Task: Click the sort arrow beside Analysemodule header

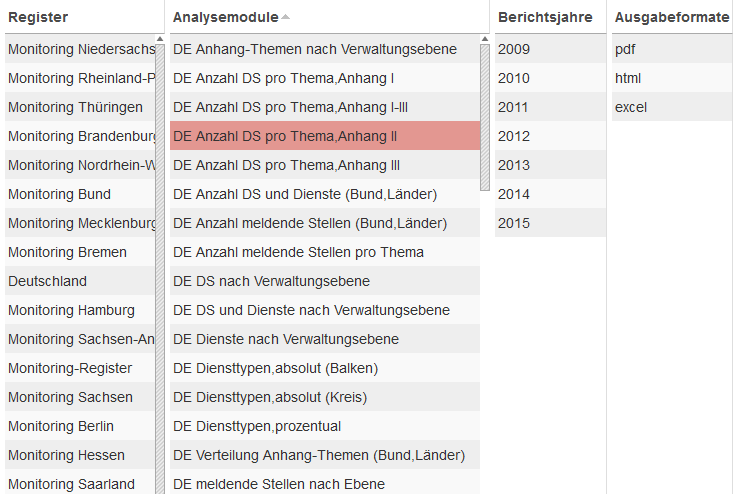Action: click(x=286, y=18)
